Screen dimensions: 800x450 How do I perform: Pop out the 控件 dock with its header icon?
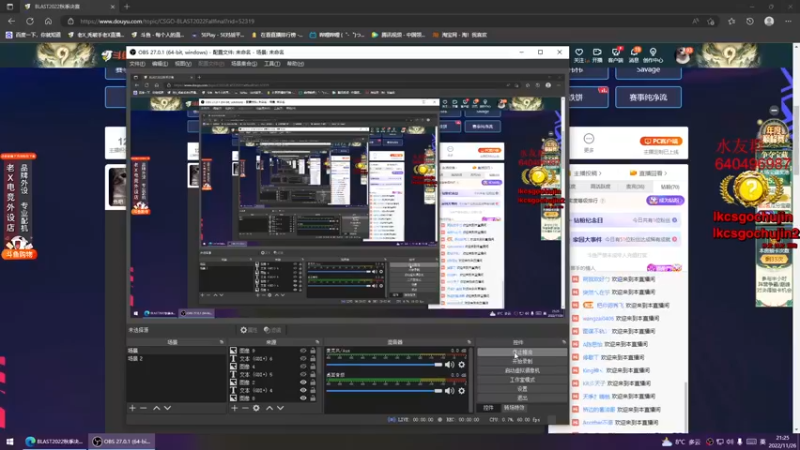564,342
